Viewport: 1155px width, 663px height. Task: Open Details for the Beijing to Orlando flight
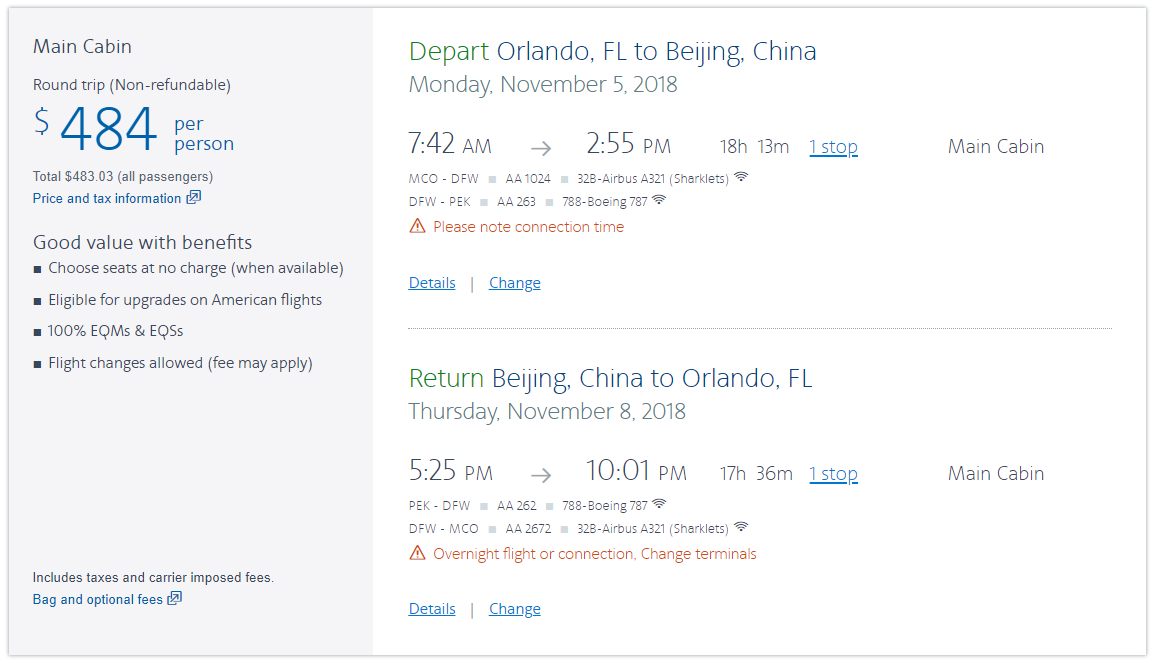(432, 609)
